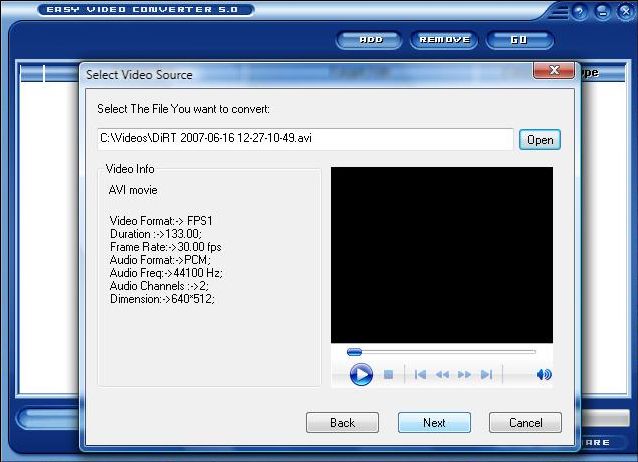This screenshot has height=462, width=638.
Task: Close the Select Video Source dialog
Action: pyautogui.click(x=553, y=73)
